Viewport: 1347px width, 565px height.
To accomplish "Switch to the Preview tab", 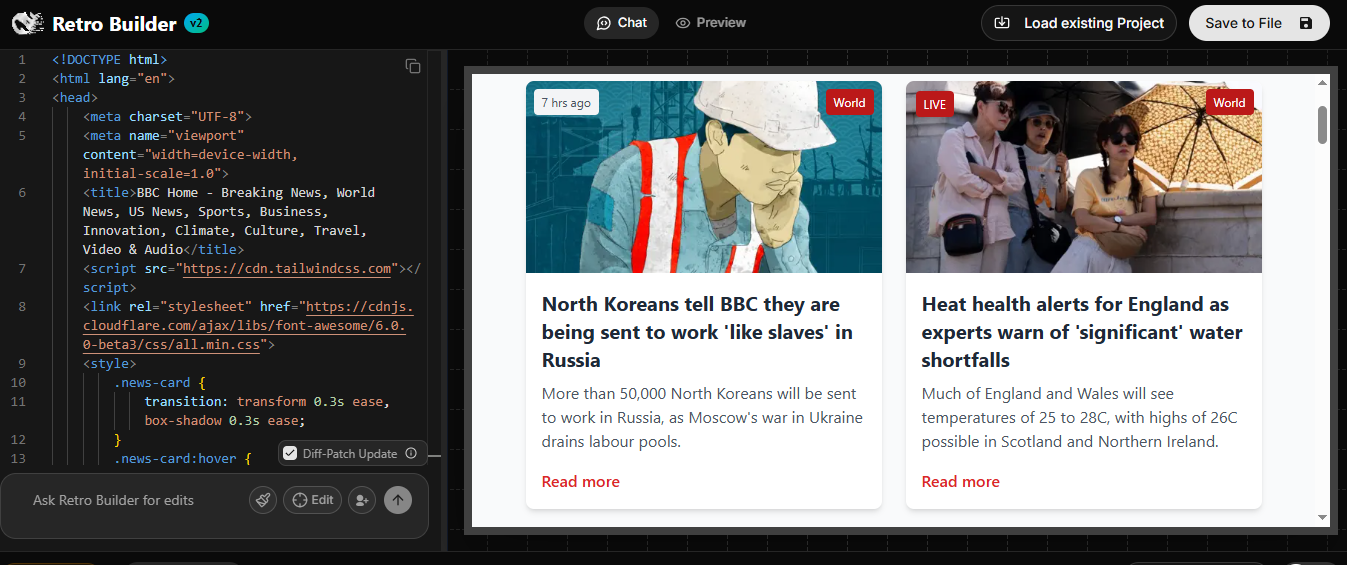I will click(x=710, y=23).
